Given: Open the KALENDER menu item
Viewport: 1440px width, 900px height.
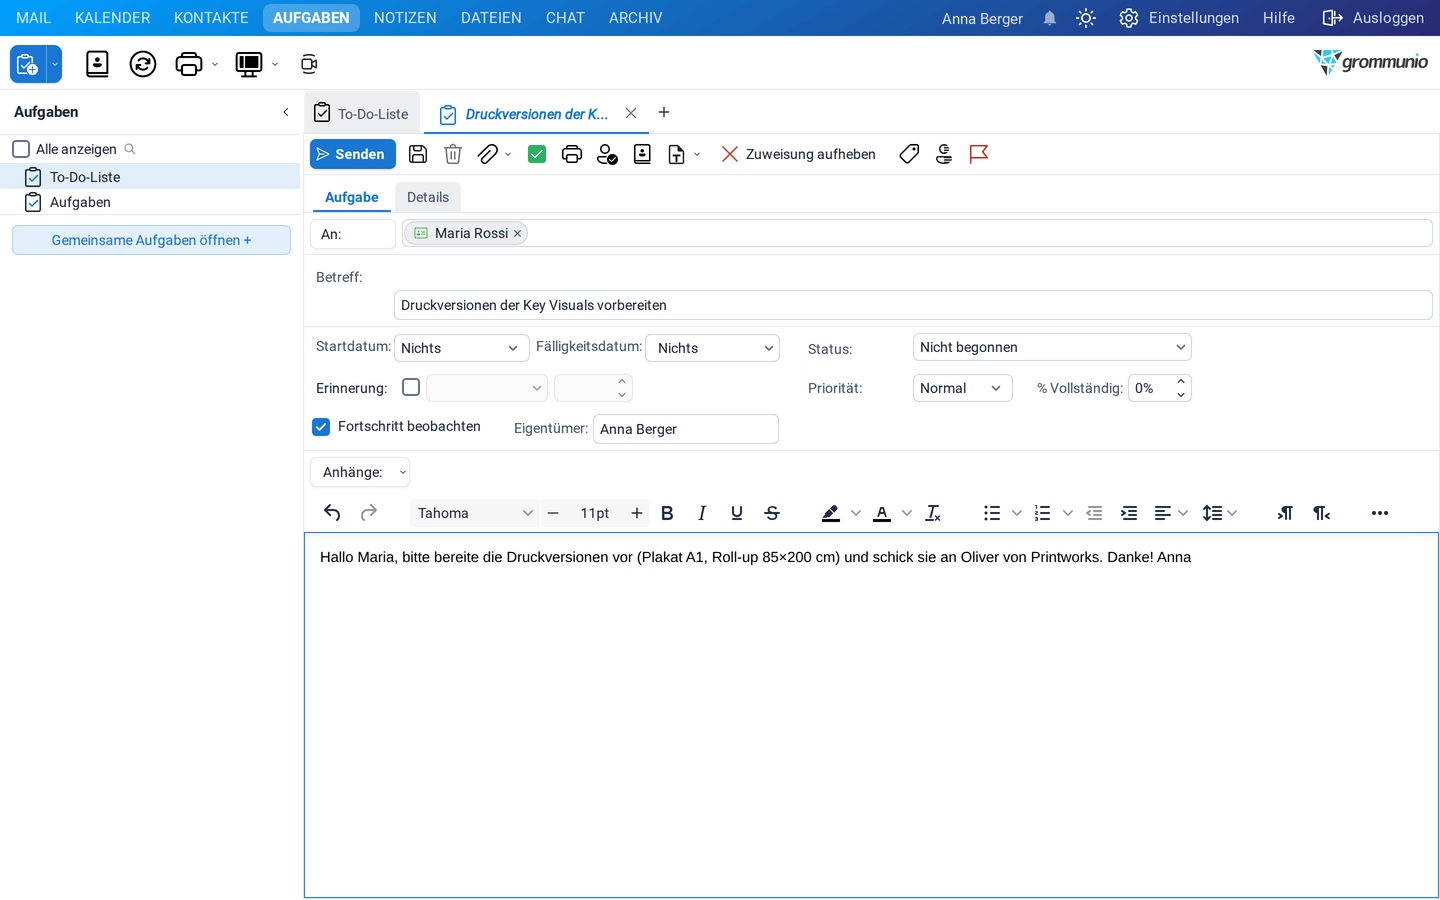Looking at the screenshot, I should coord(113,18).
